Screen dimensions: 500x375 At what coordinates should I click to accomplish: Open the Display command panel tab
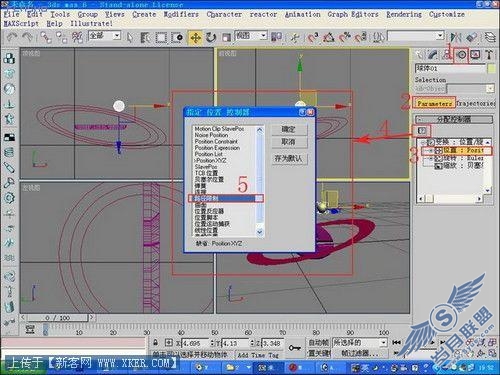(x=475, y=55)
